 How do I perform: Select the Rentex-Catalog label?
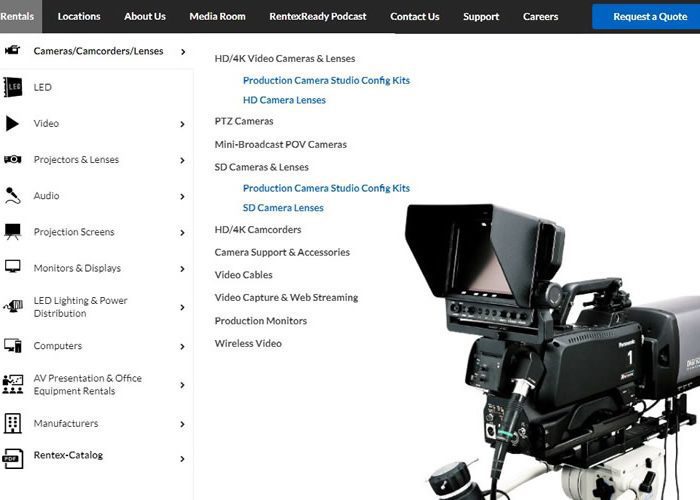[68, 455]
